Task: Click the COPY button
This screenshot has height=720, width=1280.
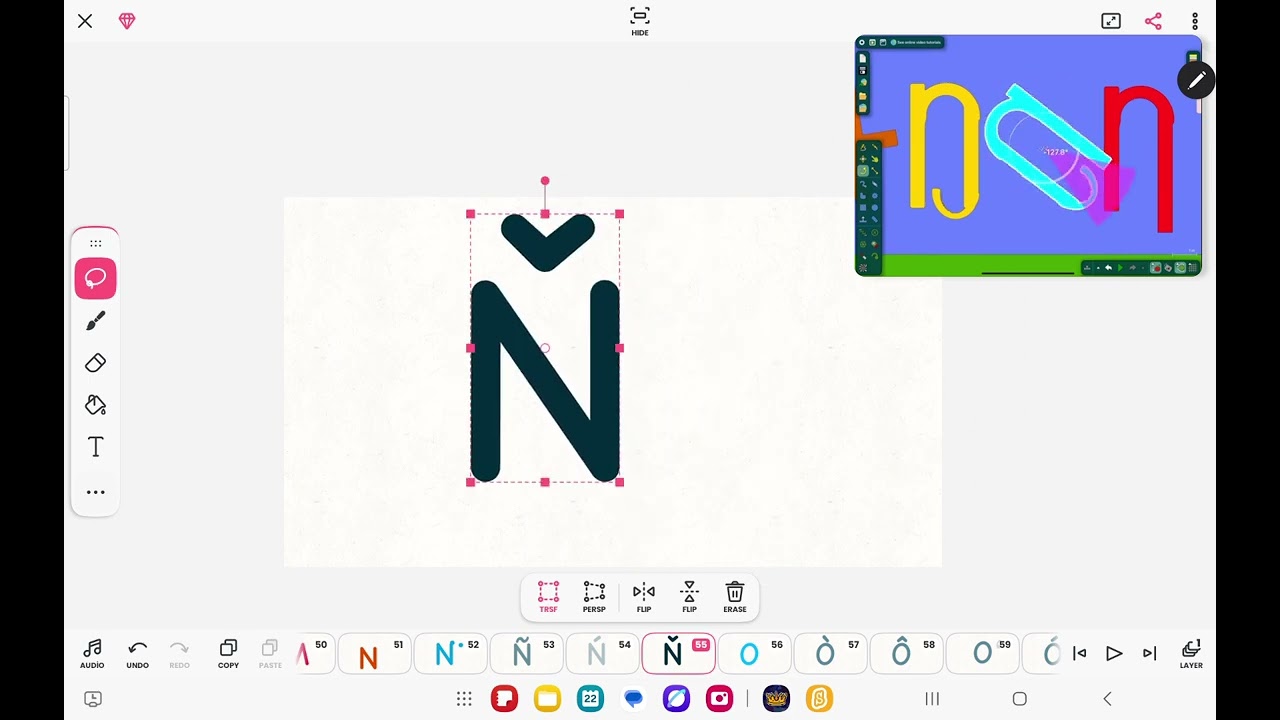Action: pyautogui.click(x=228, y=654)
